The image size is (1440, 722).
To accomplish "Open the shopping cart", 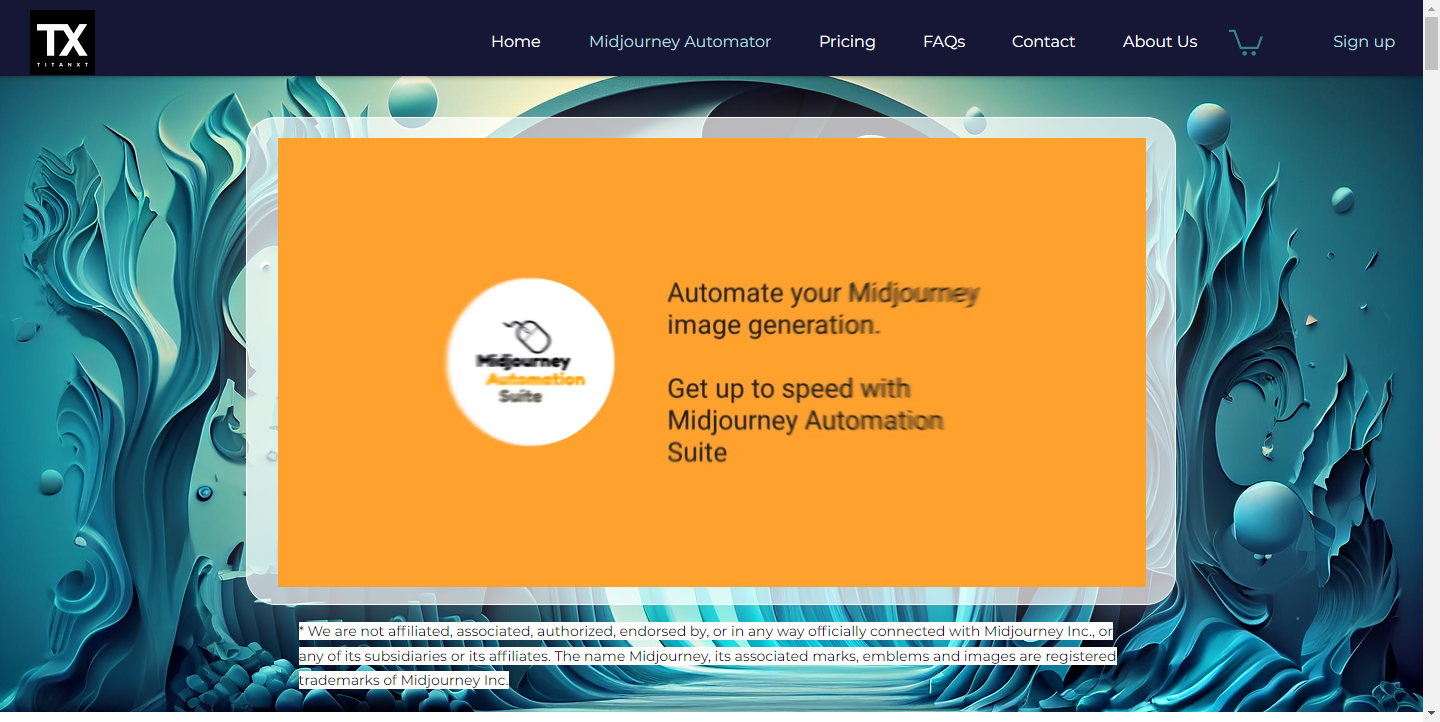I will 1245,42.
